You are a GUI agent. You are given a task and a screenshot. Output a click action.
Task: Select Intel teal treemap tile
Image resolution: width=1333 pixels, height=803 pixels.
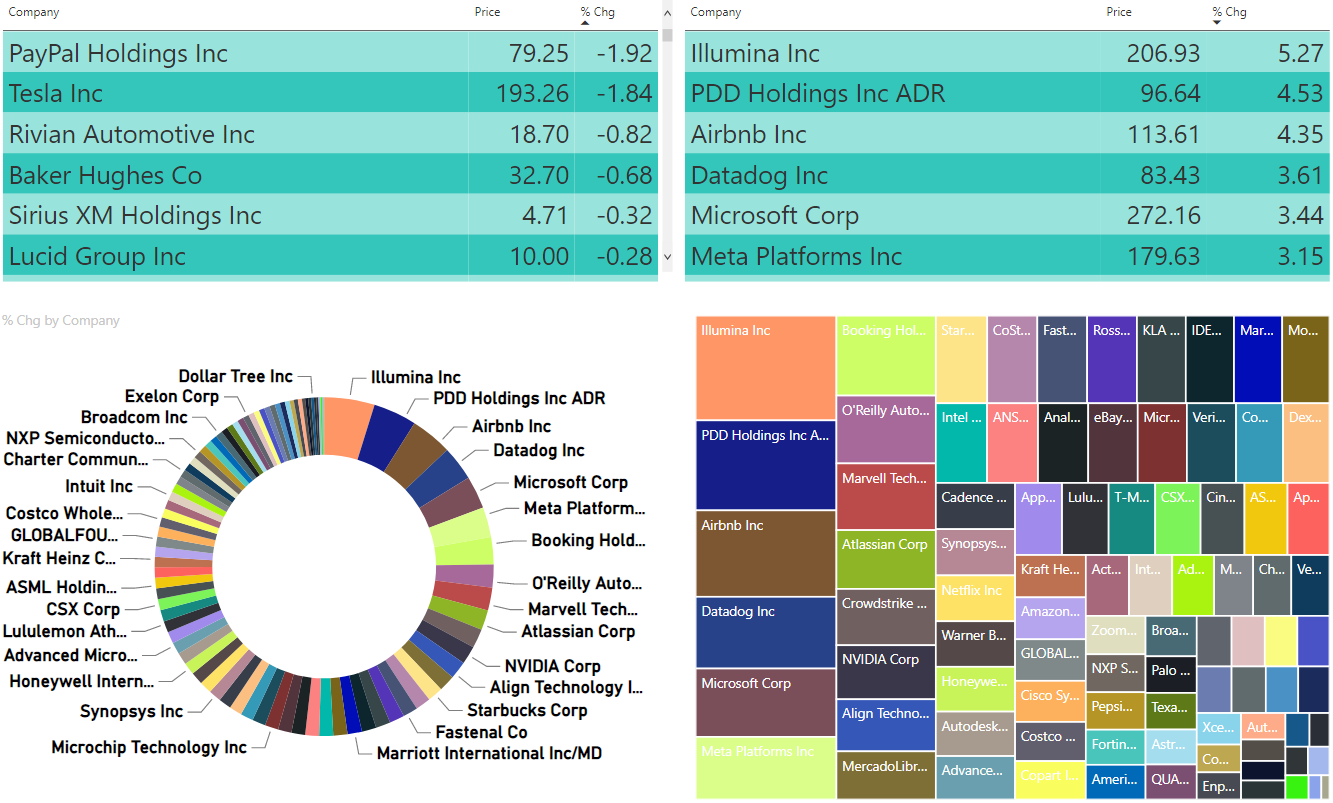click(x=961, y=442)
